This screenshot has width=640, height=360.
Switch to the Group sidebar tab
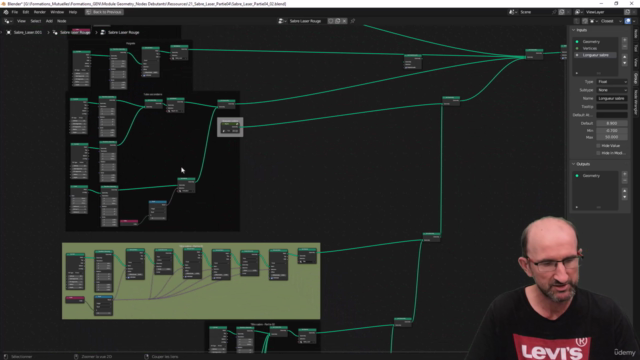click(636, 78)
